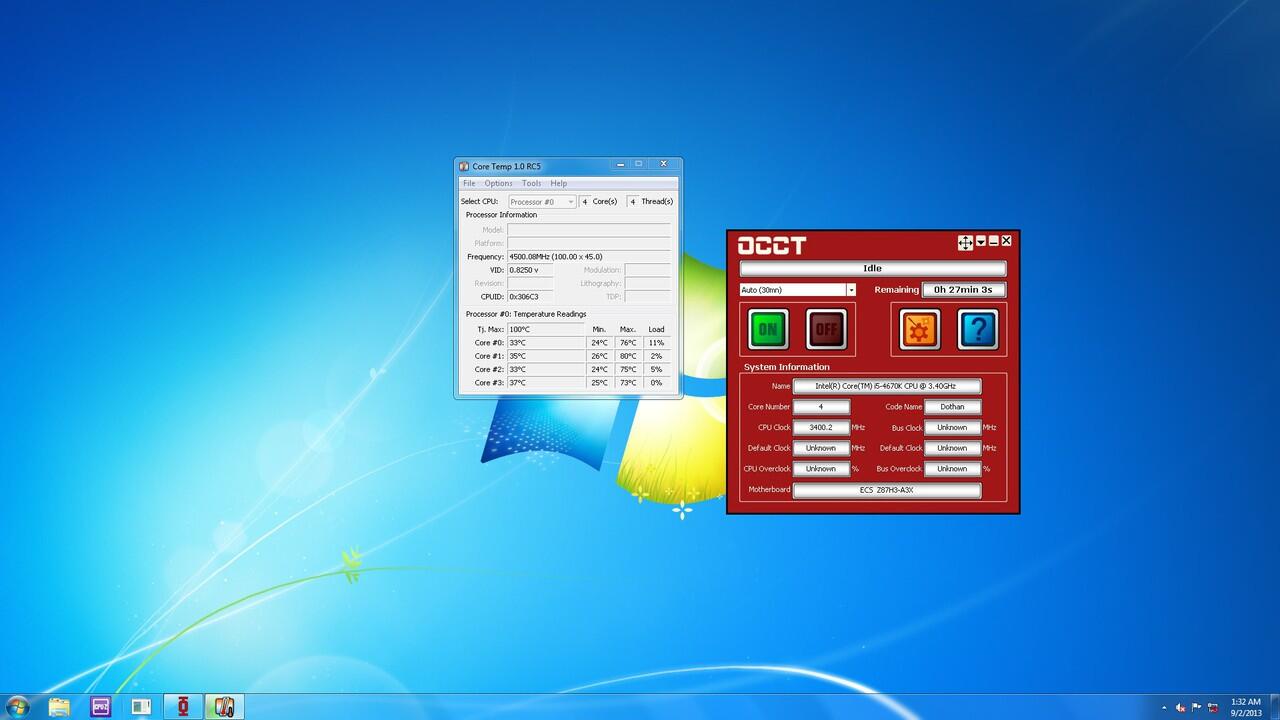Viewport: 1280px width, 720px height.
Task: Click the OCCT CPU Name field i5-4670K
Action: [887, 386]
